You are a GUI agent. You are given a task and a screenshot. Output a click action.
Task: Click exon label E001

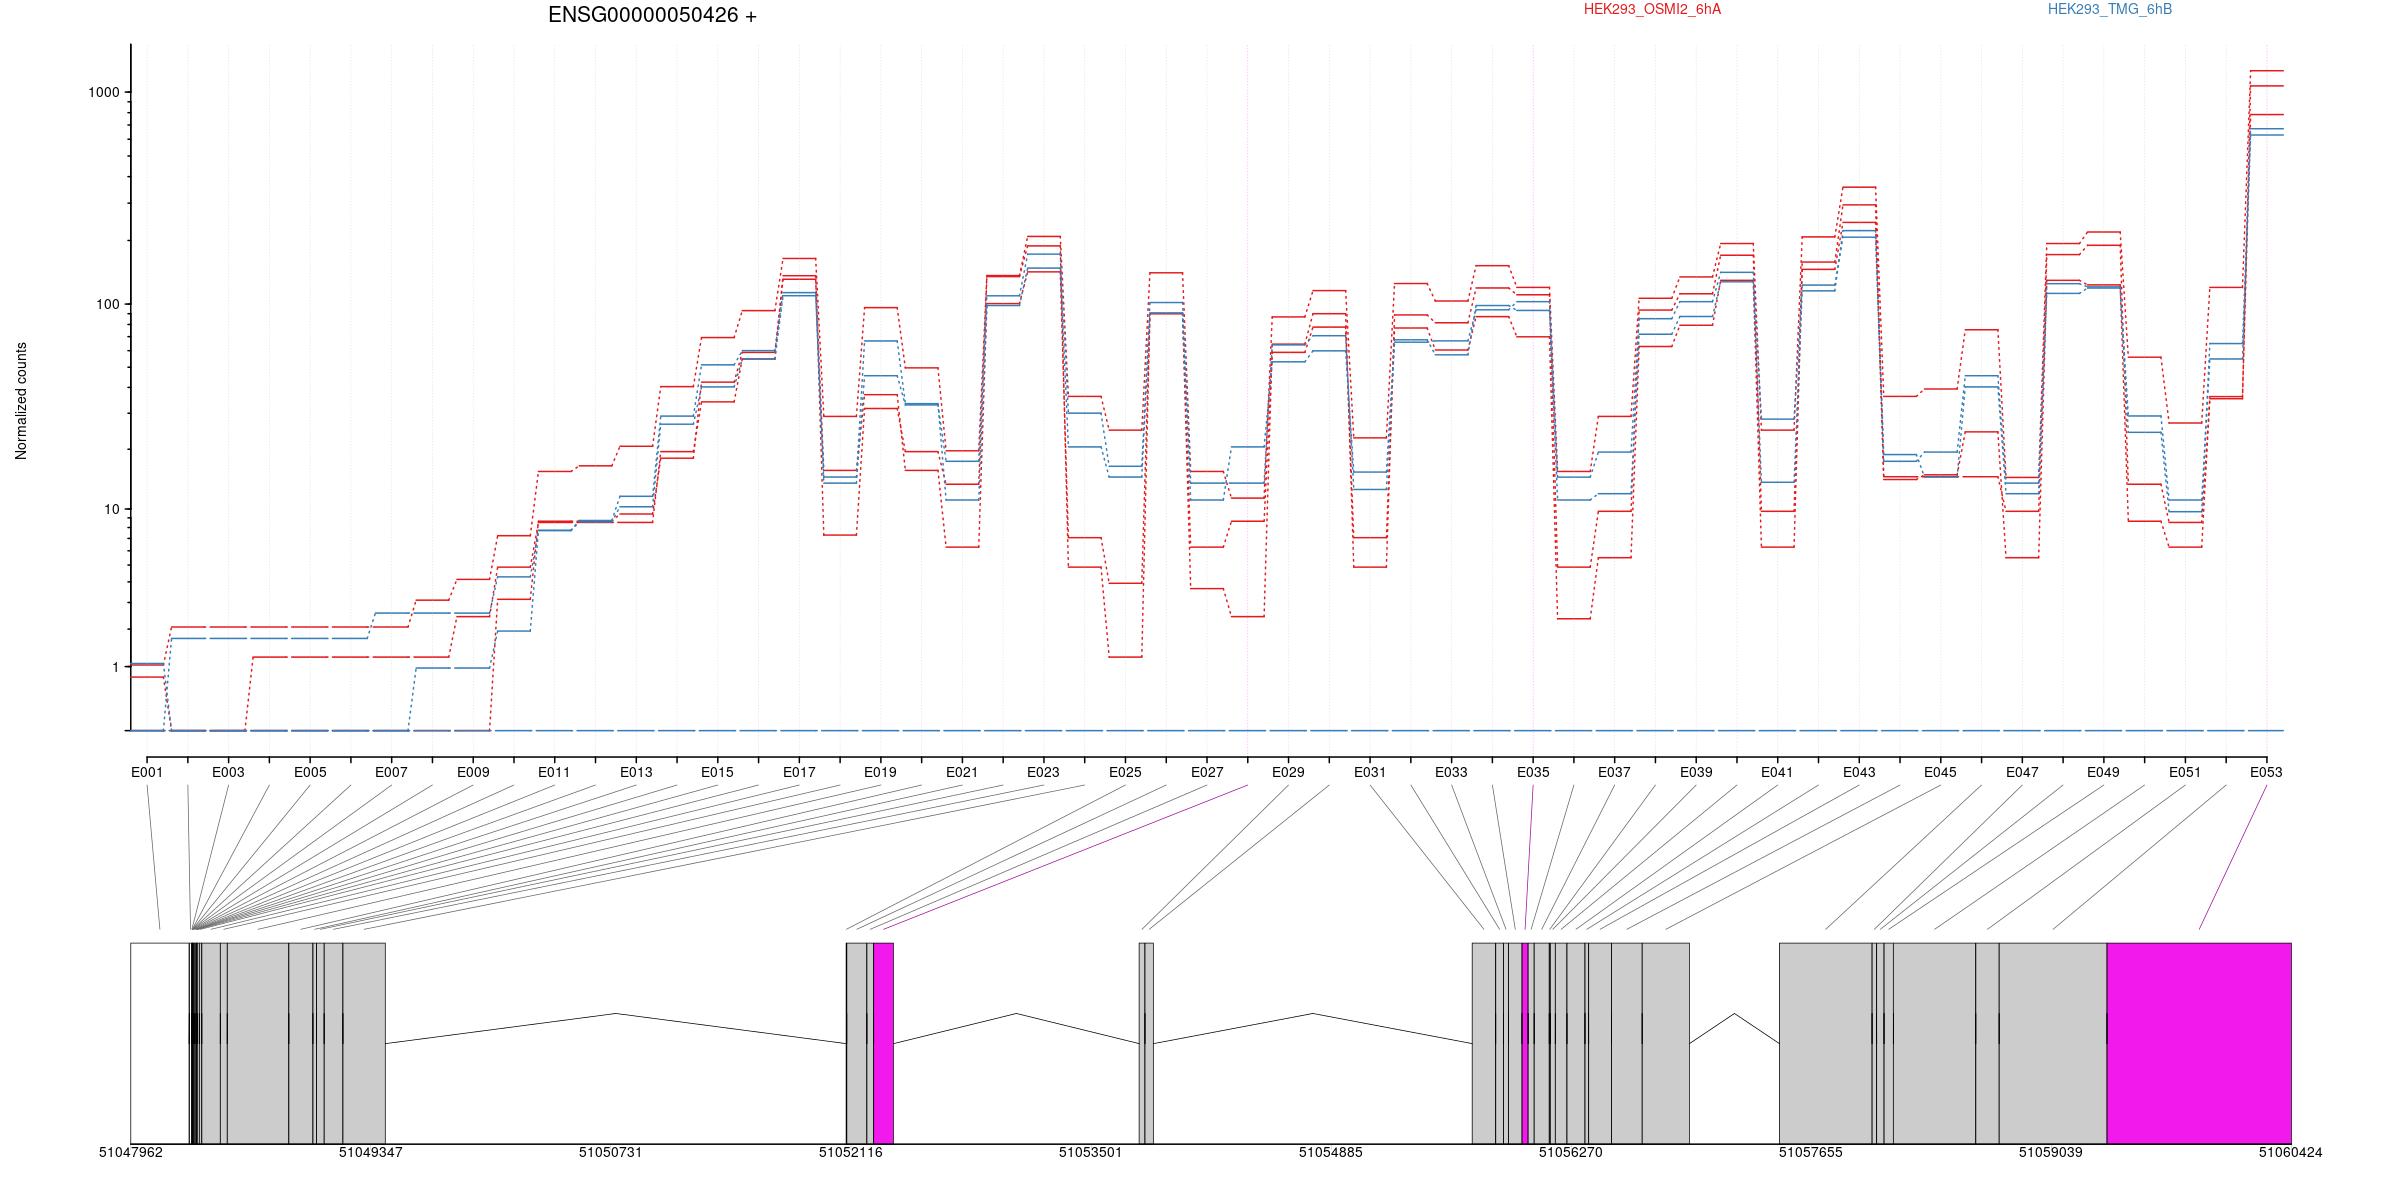coord(147,772)
